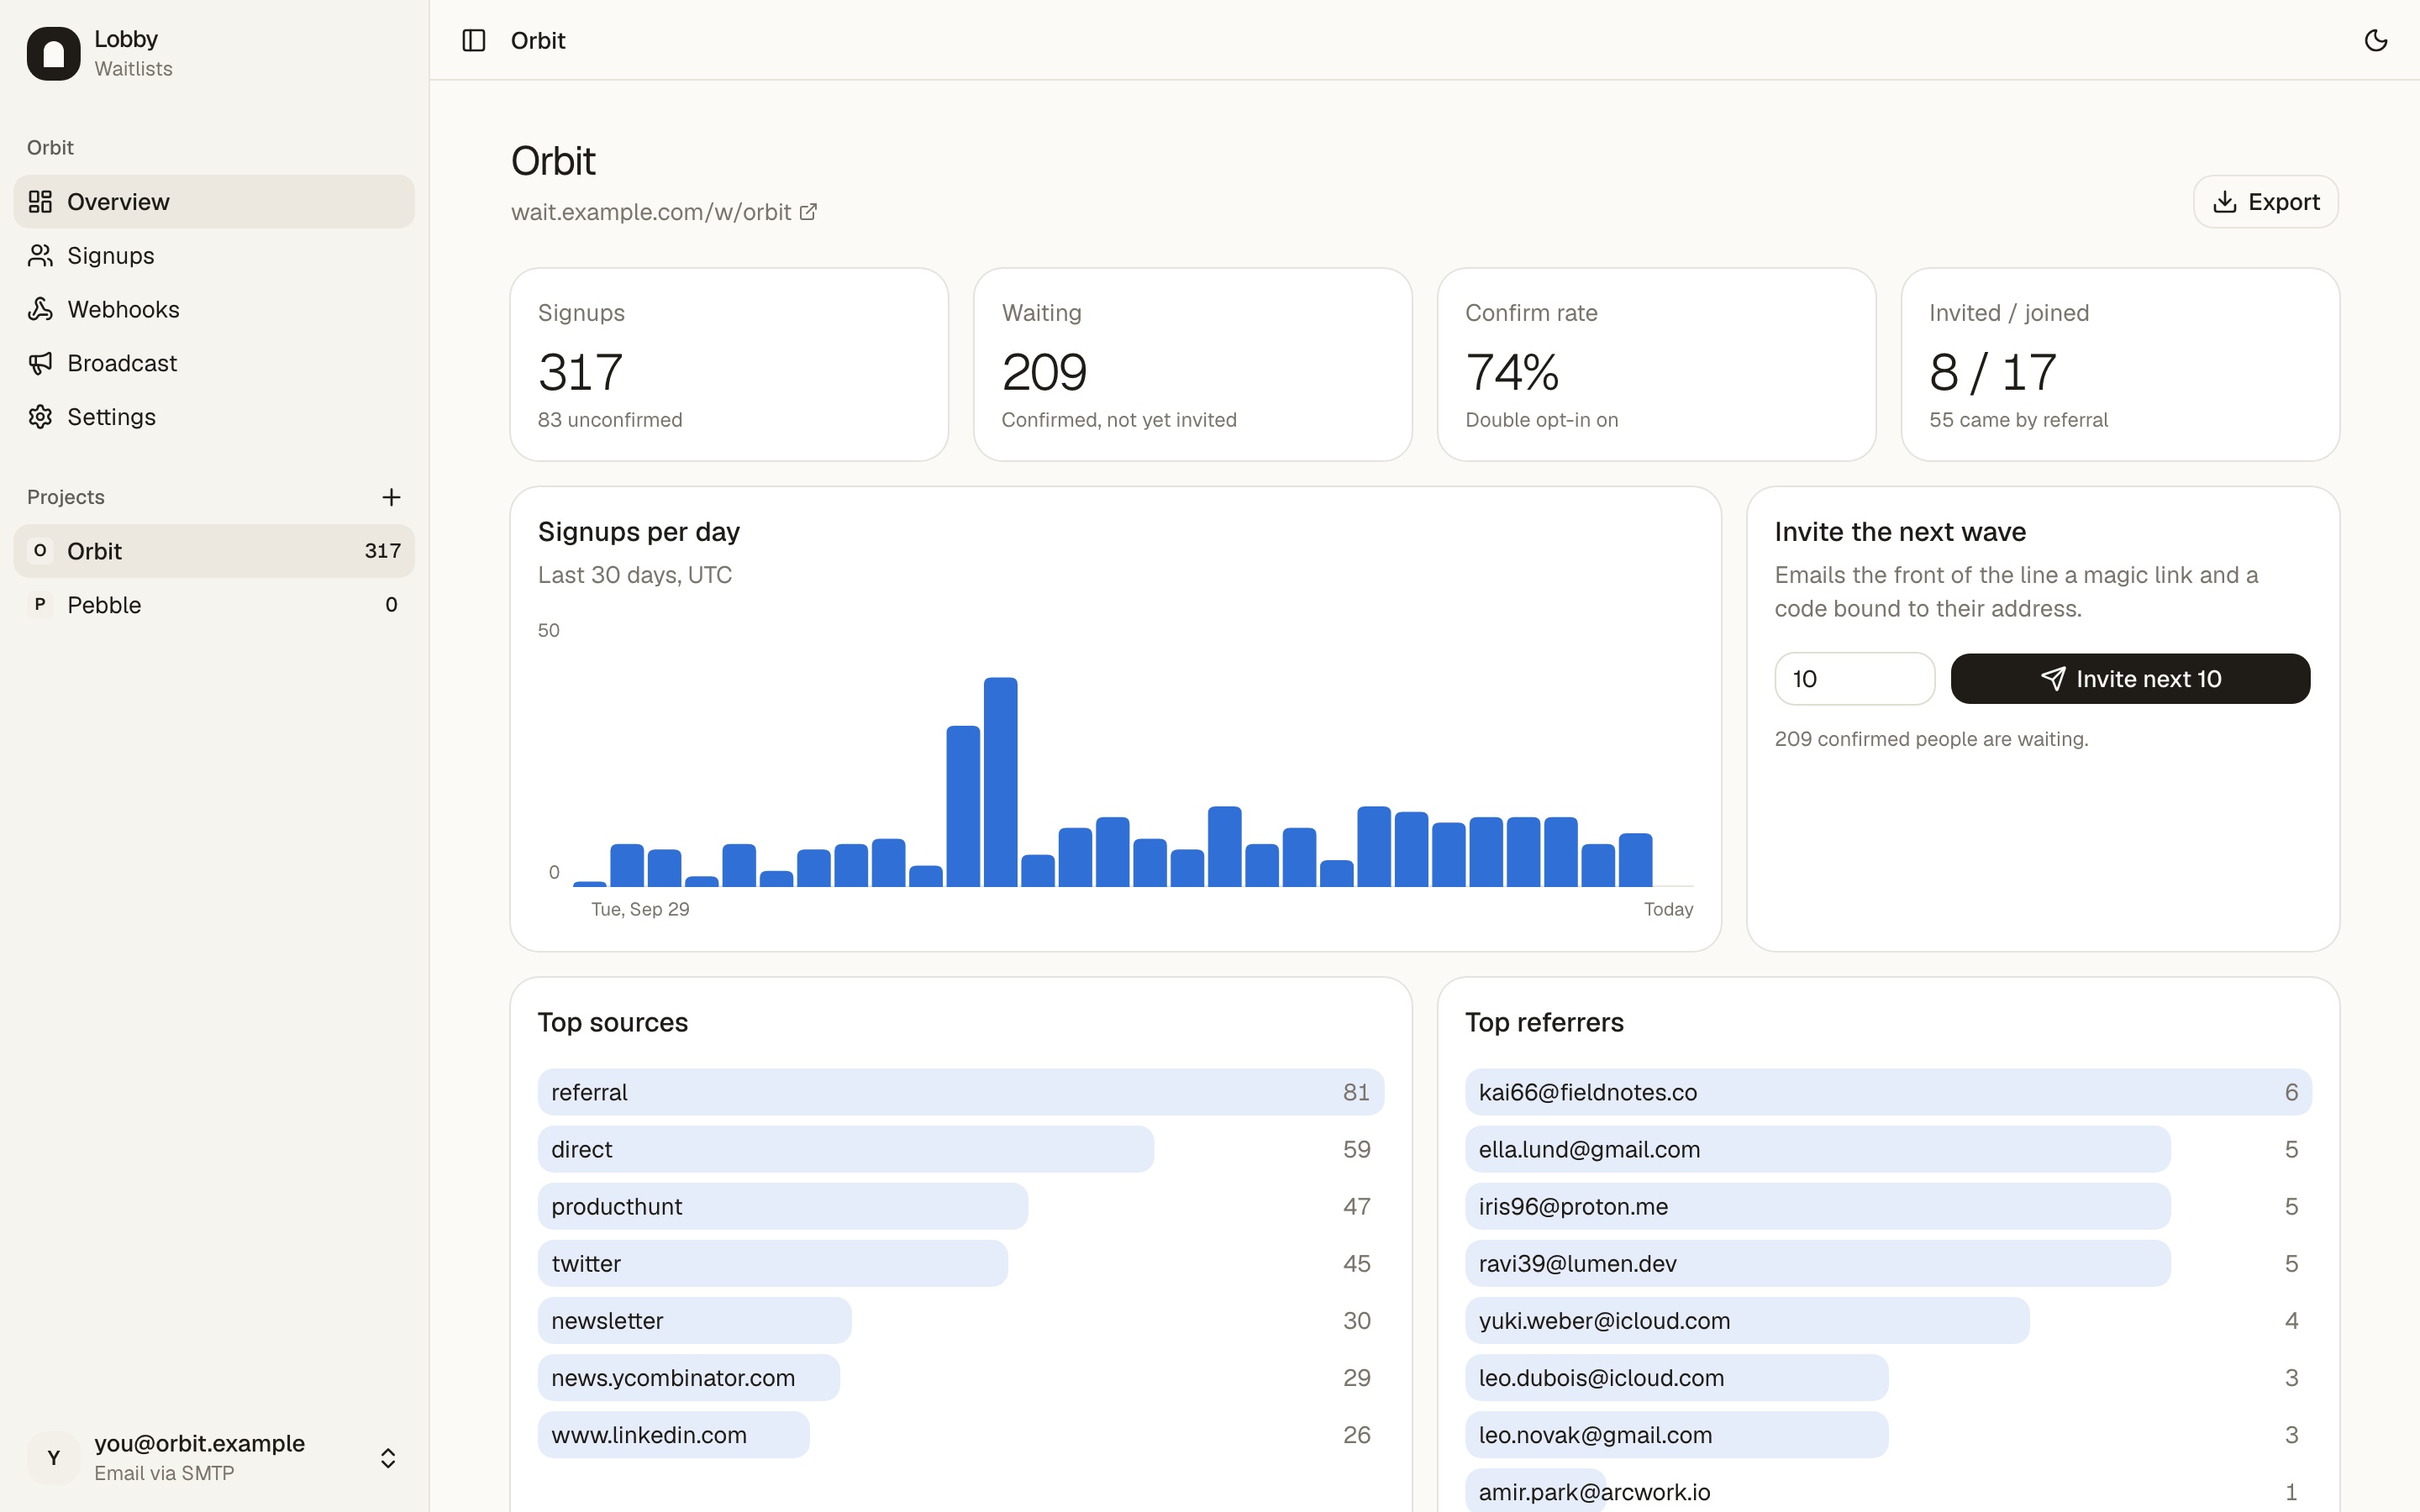Click the external link icon beside URL

point(808,212)
